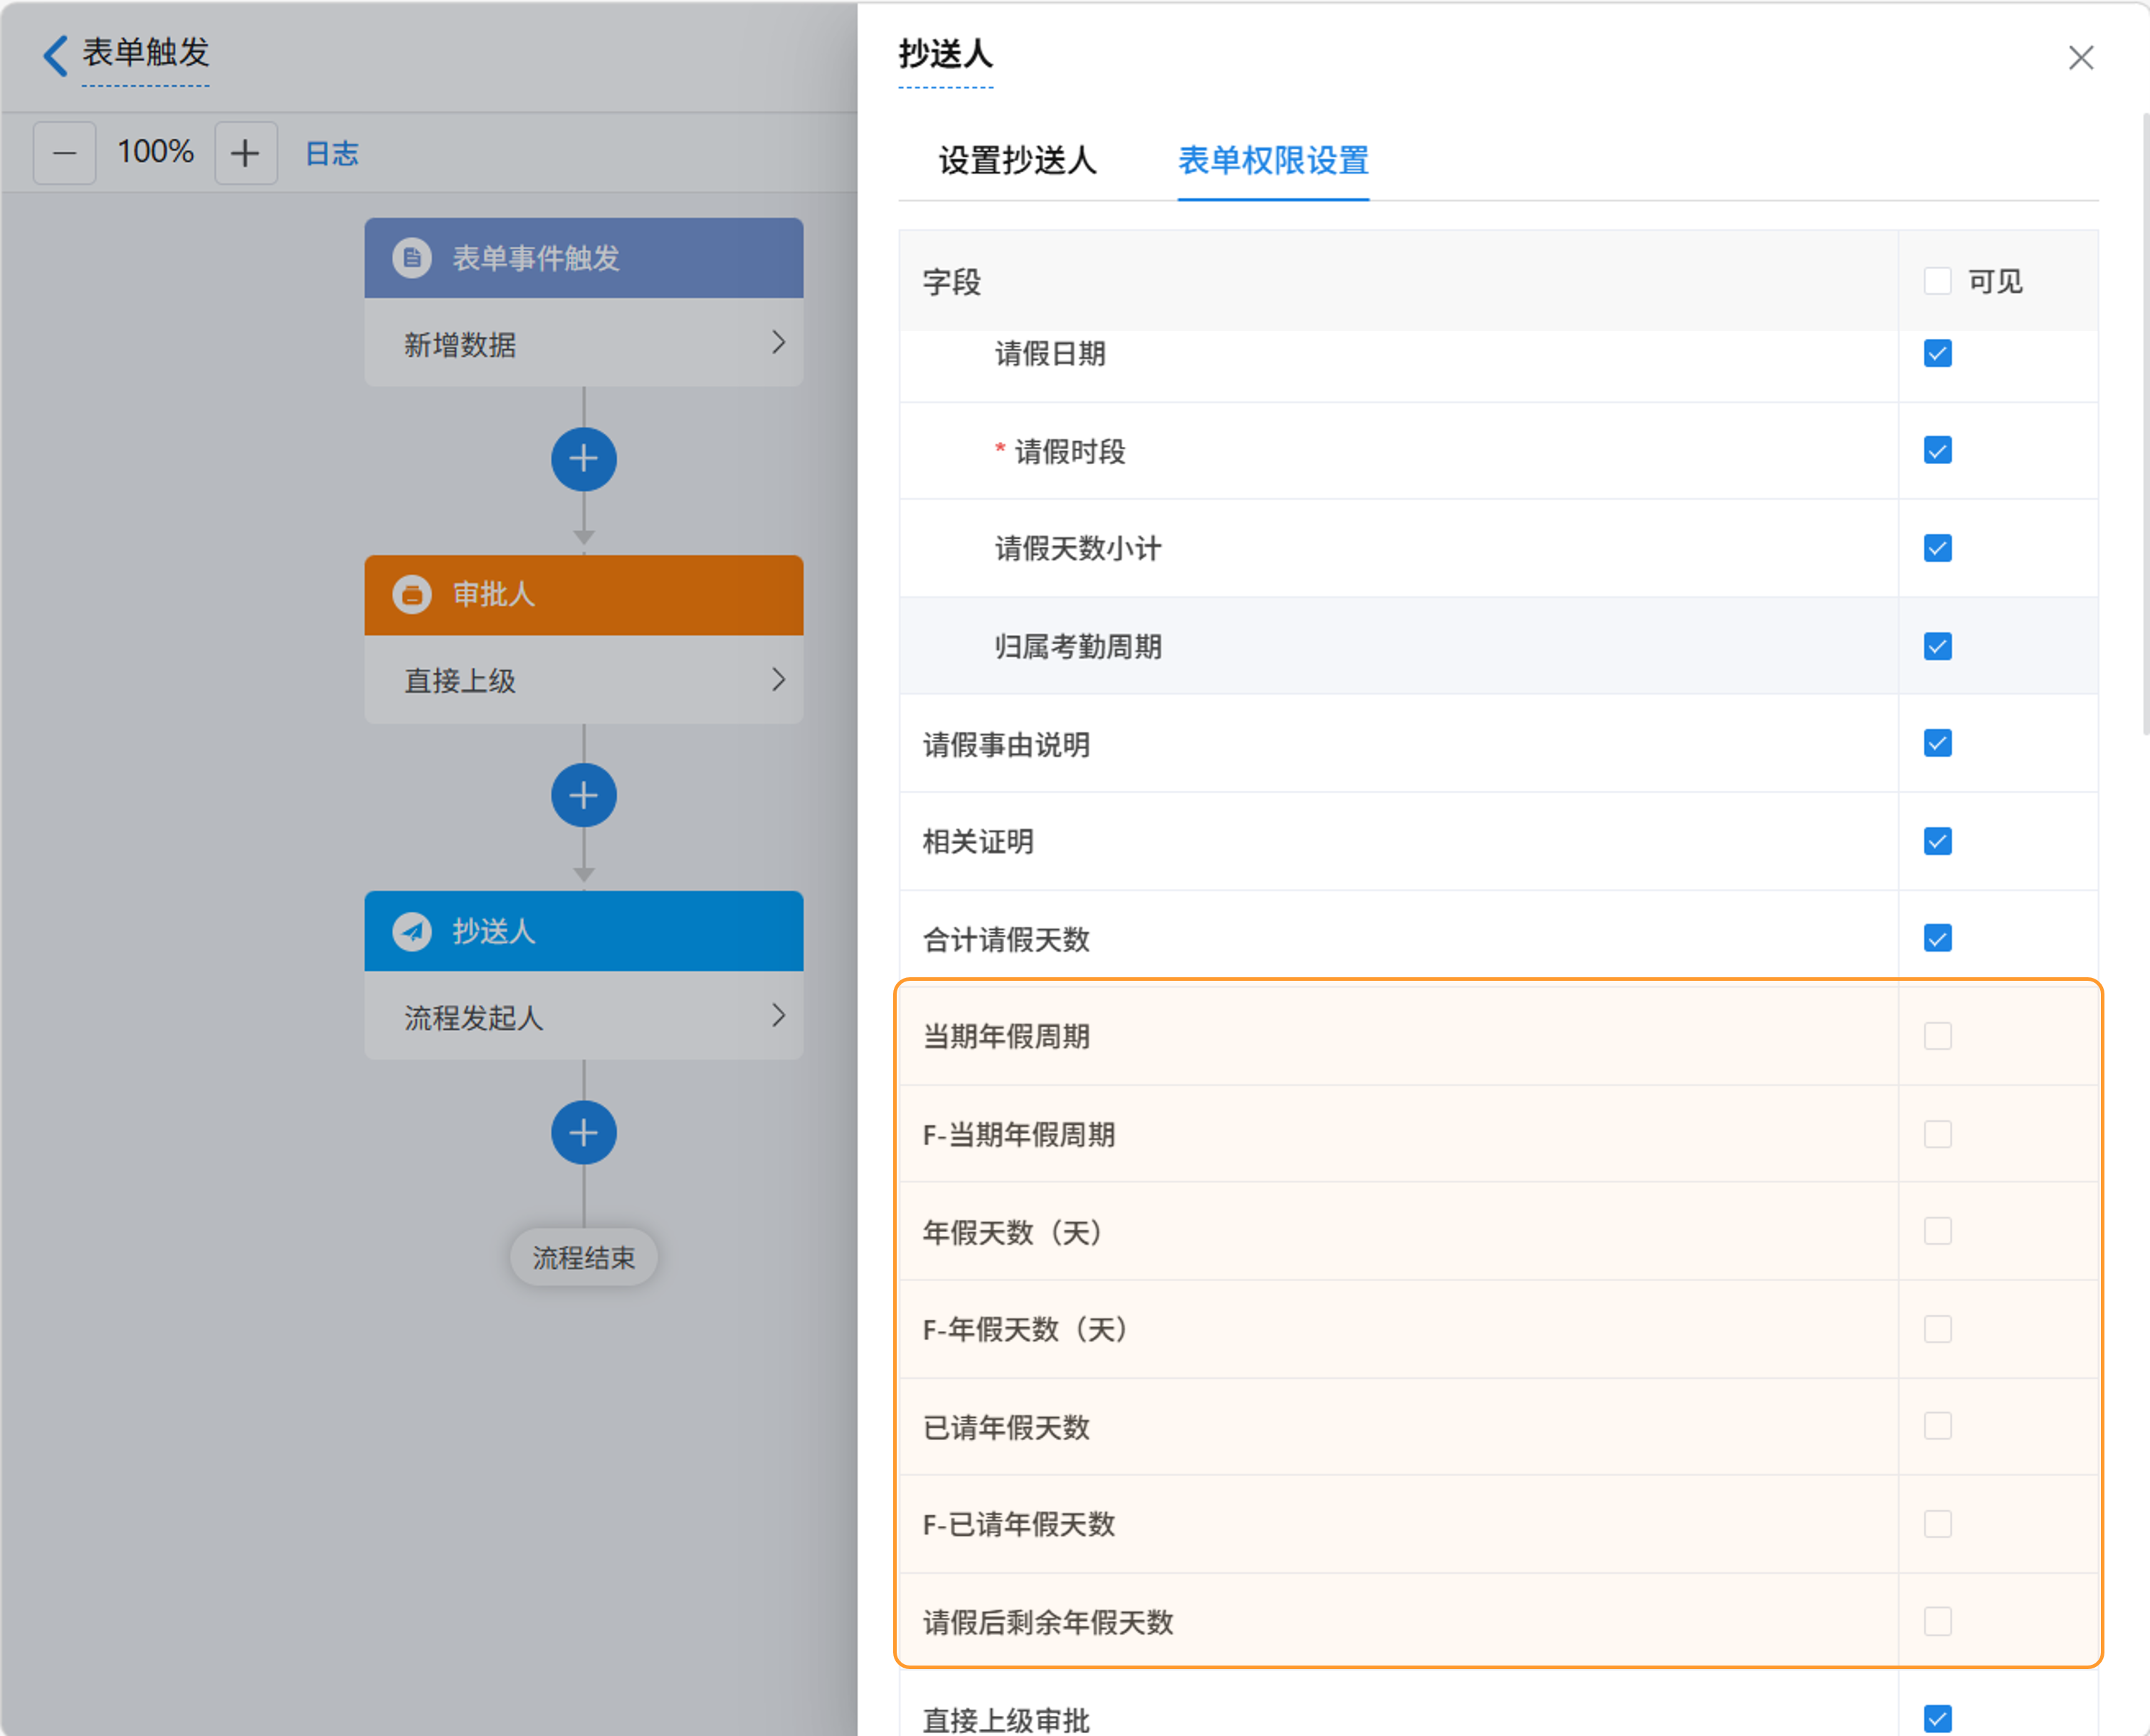Screen dimensions: 2150x1736
Task: Expand the 直接上级 row chevron
Action: point(778,680)
